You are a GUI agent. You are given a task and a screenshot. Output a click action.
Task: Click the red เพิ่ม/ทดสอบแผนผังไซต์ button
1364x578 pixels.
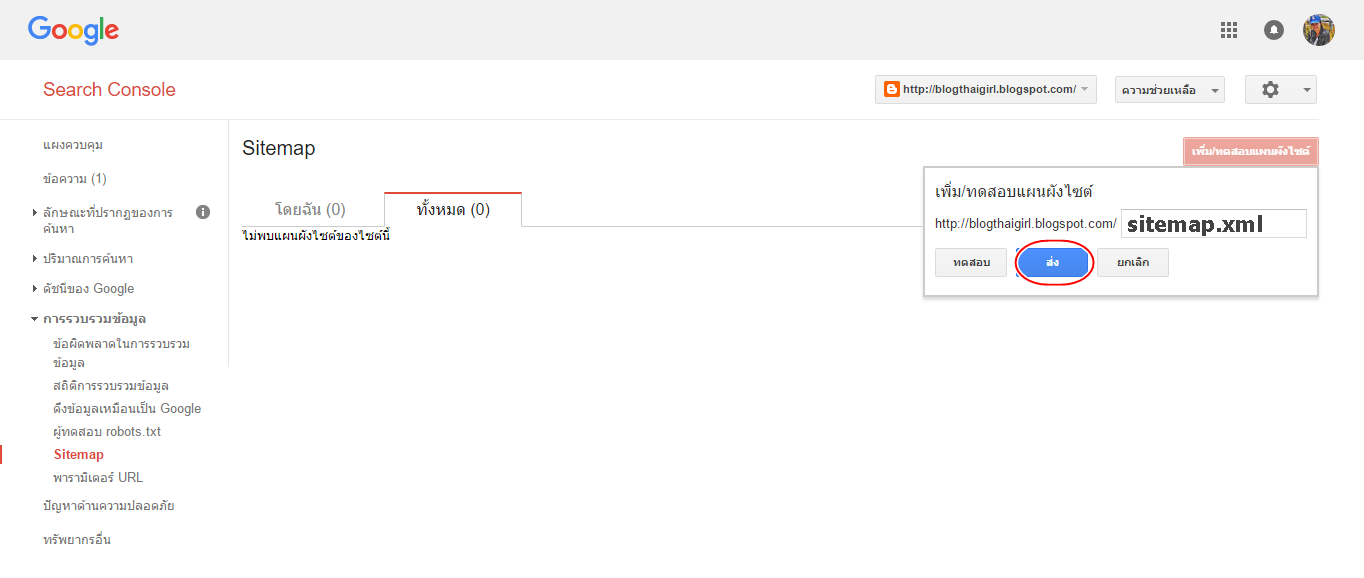click(x=1251, y=151)
